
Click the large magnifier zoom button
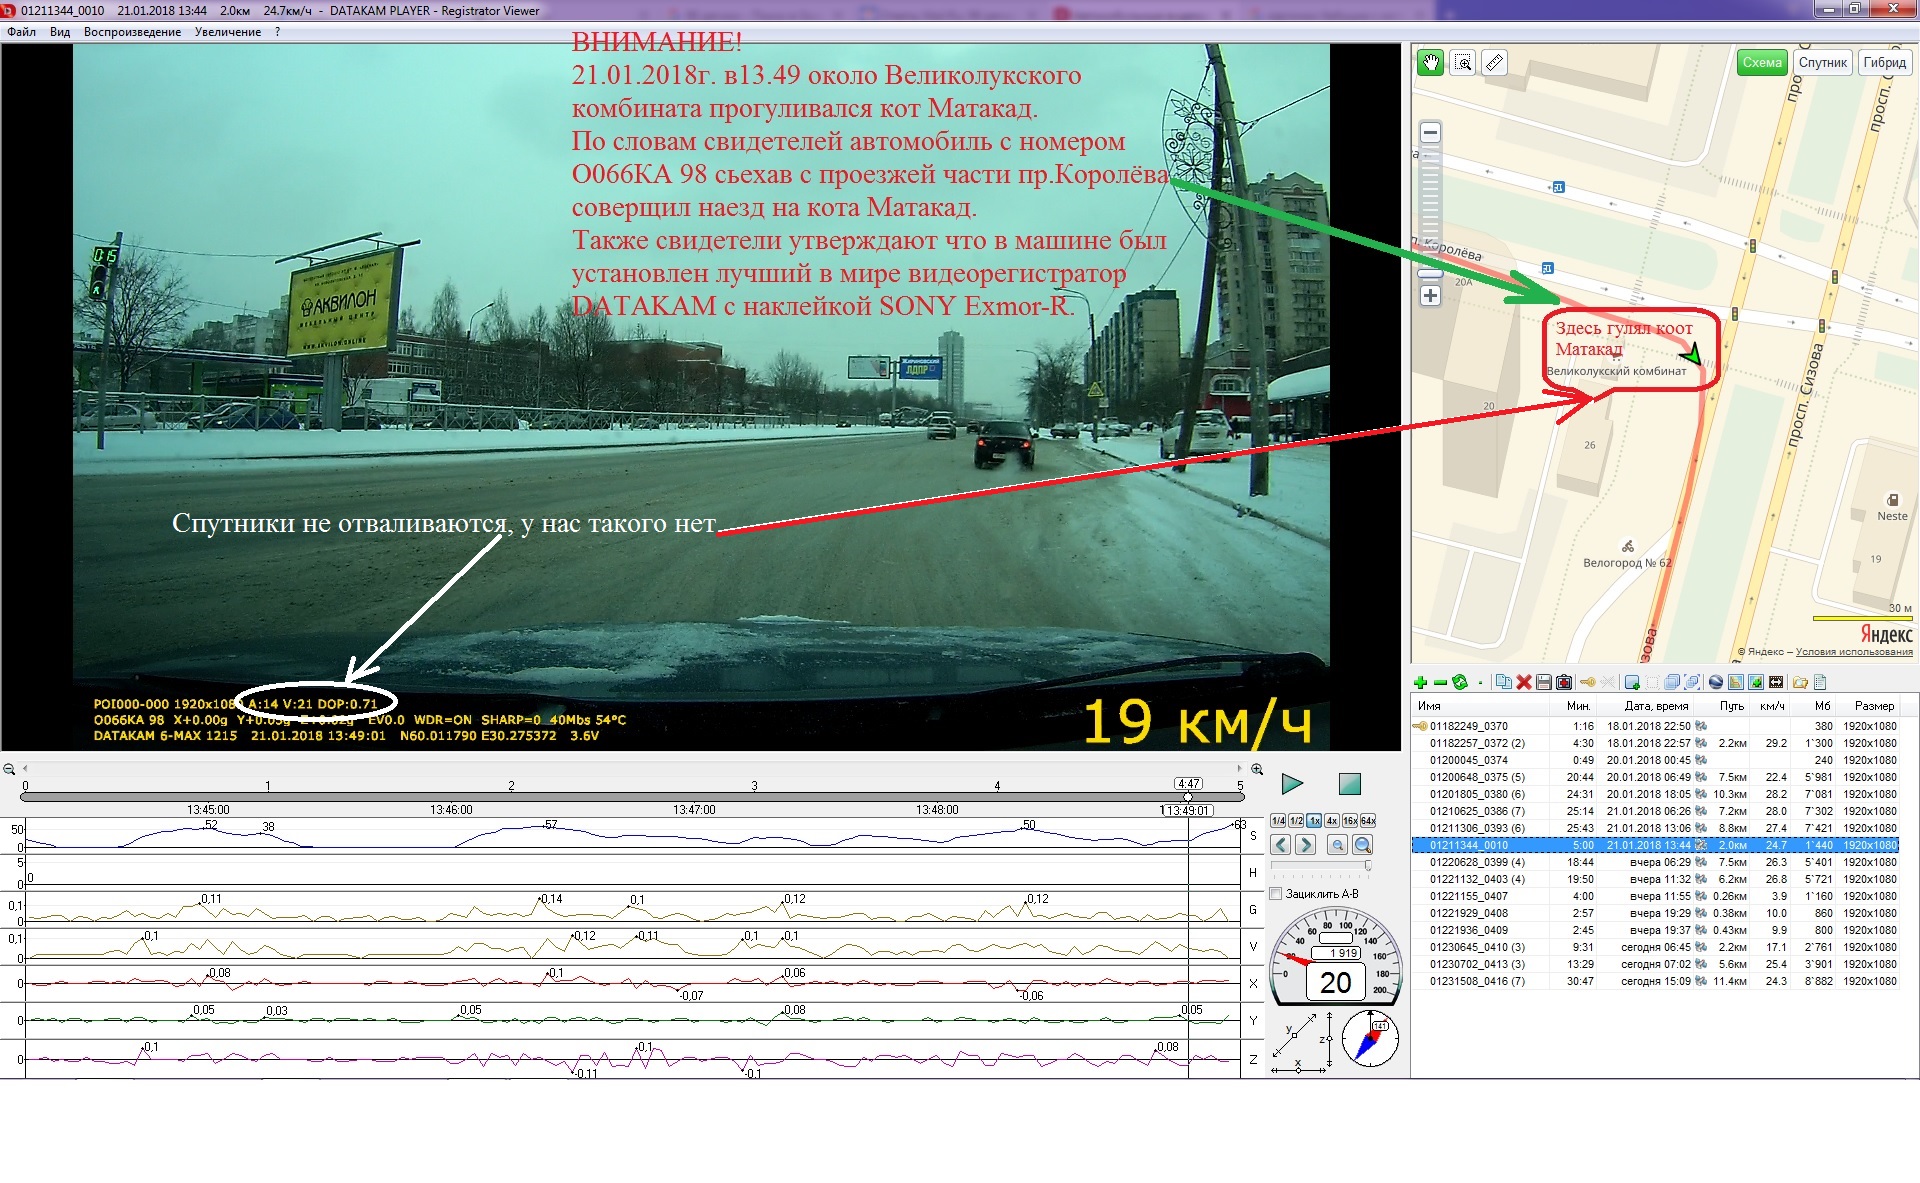[1363, 845]
